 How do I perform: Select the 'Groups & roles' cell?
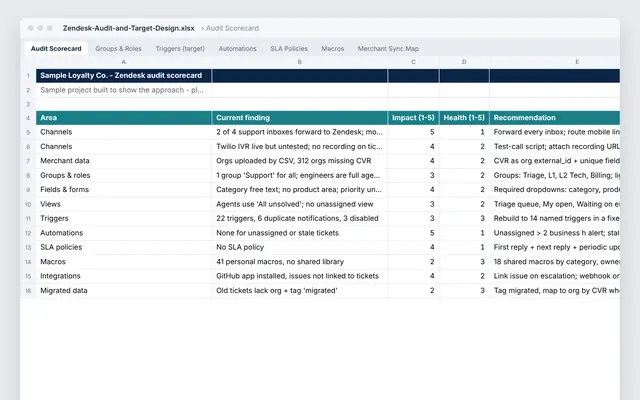tap(124, 176)
